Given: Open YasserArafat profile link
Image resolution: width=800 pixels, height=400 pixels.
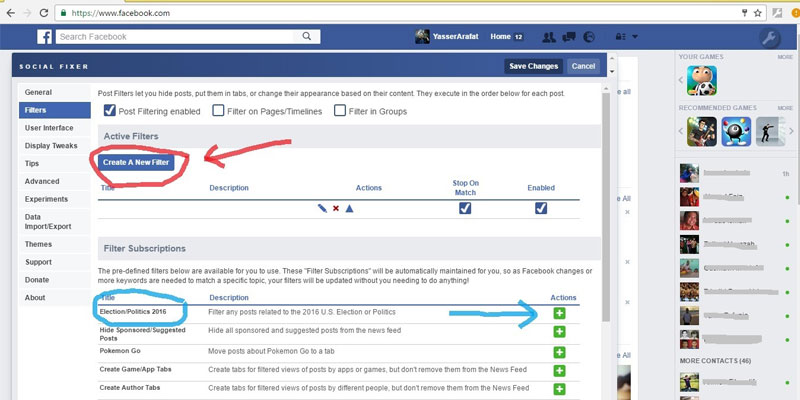Looking at the screenshot, I should [x=455, y=37].
